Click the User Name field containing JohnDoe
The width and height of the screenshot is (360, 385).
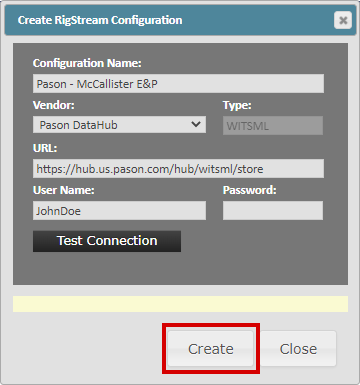point(119,210)
